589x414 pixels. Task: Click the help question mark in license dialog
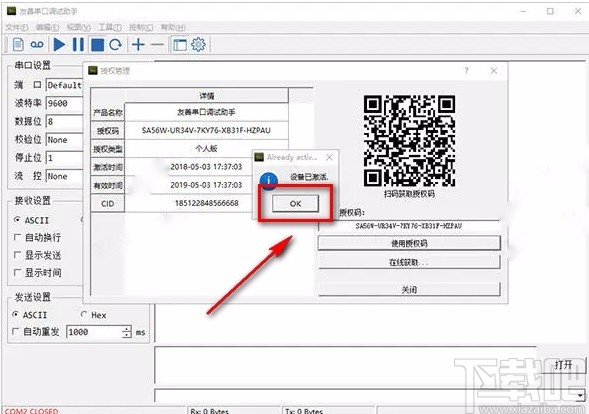pyautogui.click(x=467, y=71)
